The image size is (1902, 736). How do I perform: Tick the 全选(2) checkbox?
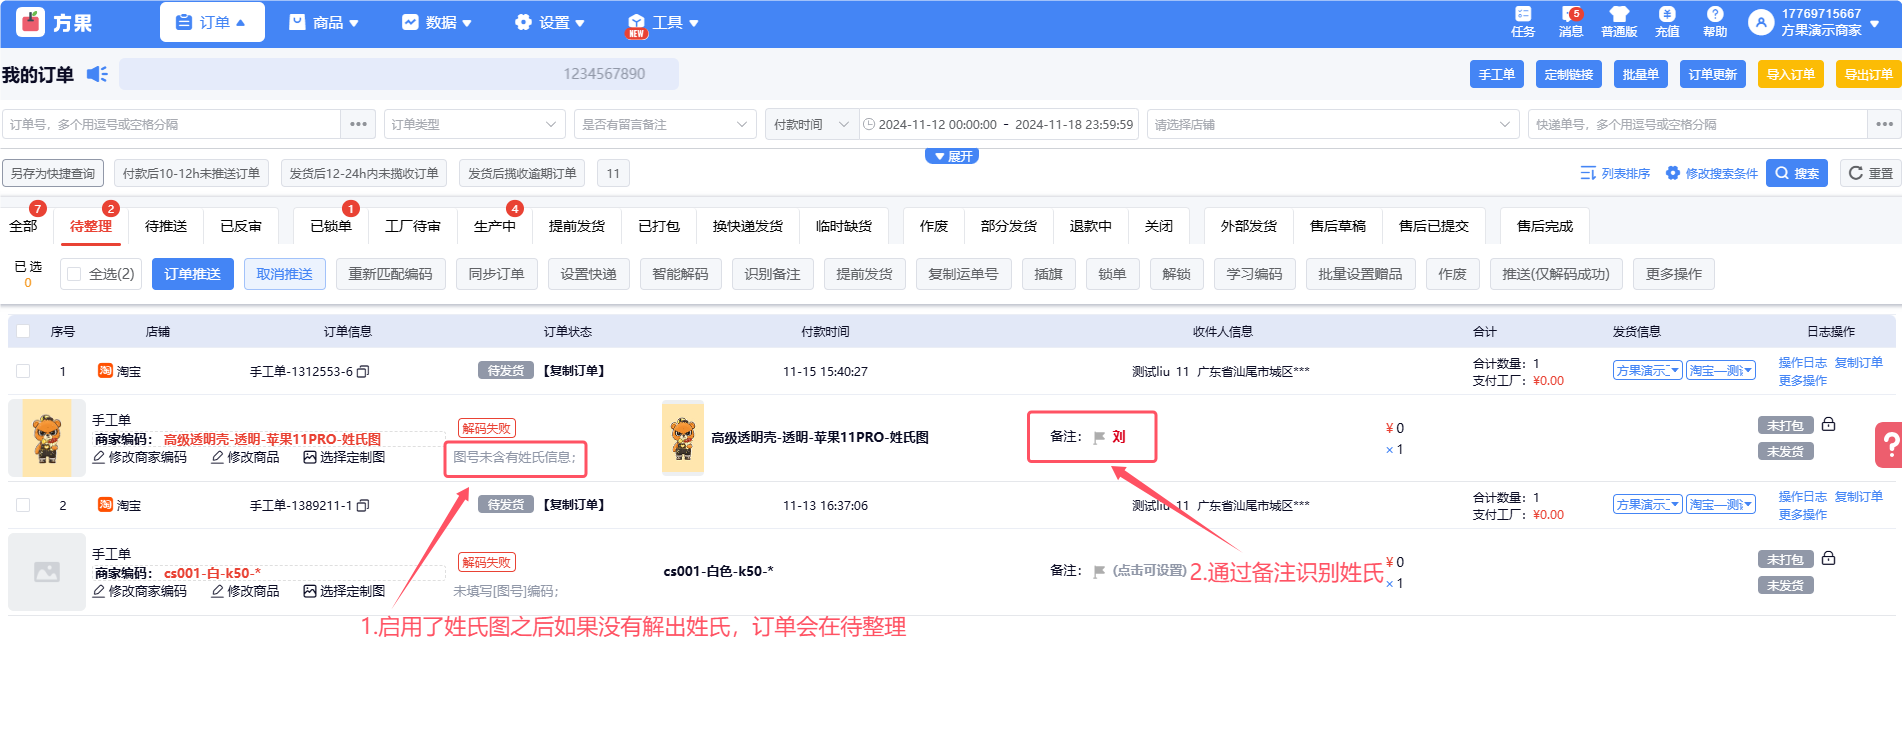pyautogui.click(x=74, y=274)
